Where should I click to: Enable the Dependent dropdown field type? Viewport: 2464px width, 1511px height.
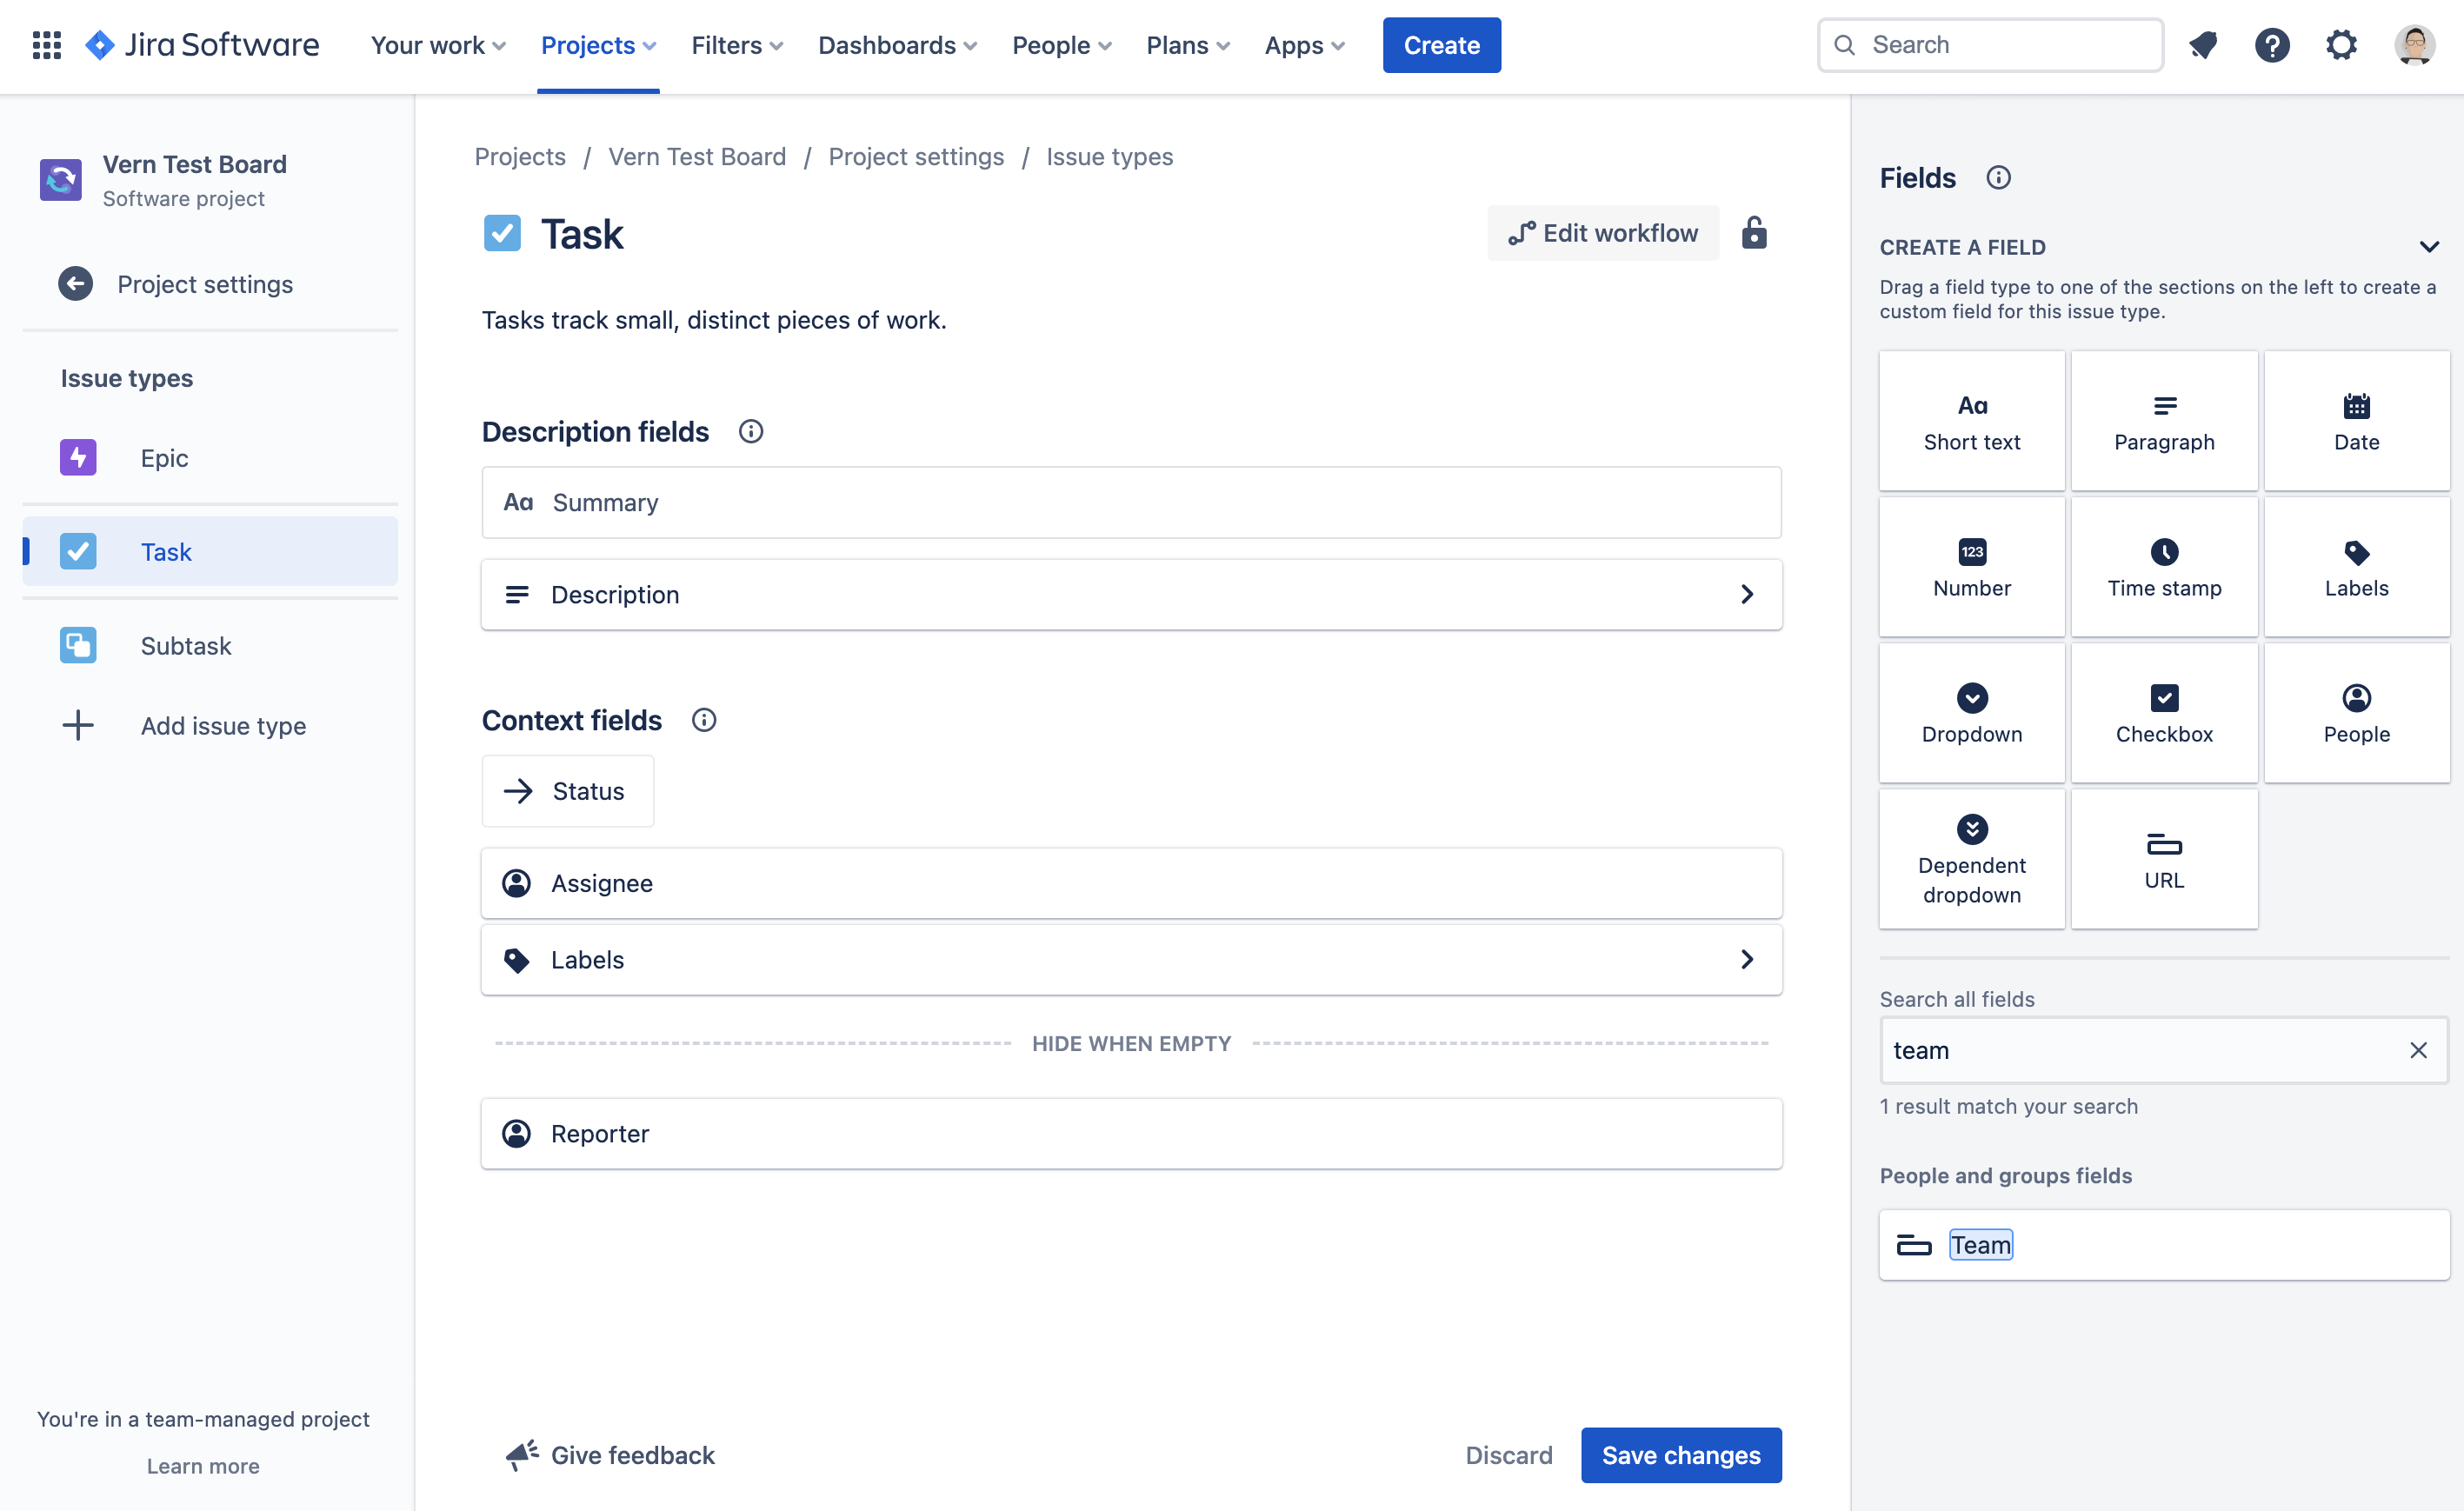click(x=1971, y=858)
